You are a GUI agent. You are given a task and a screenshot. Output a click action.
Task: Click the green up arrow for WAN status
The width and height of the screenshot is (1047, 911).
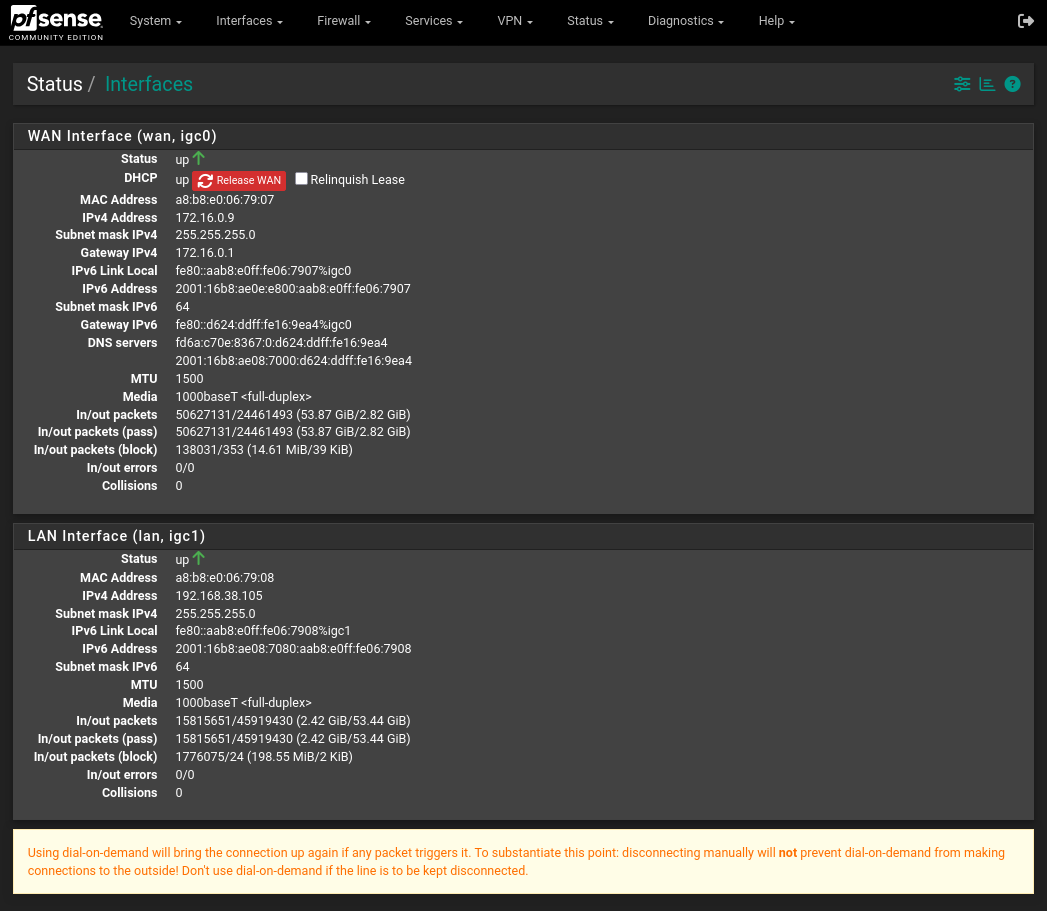[x=199, y=158]
